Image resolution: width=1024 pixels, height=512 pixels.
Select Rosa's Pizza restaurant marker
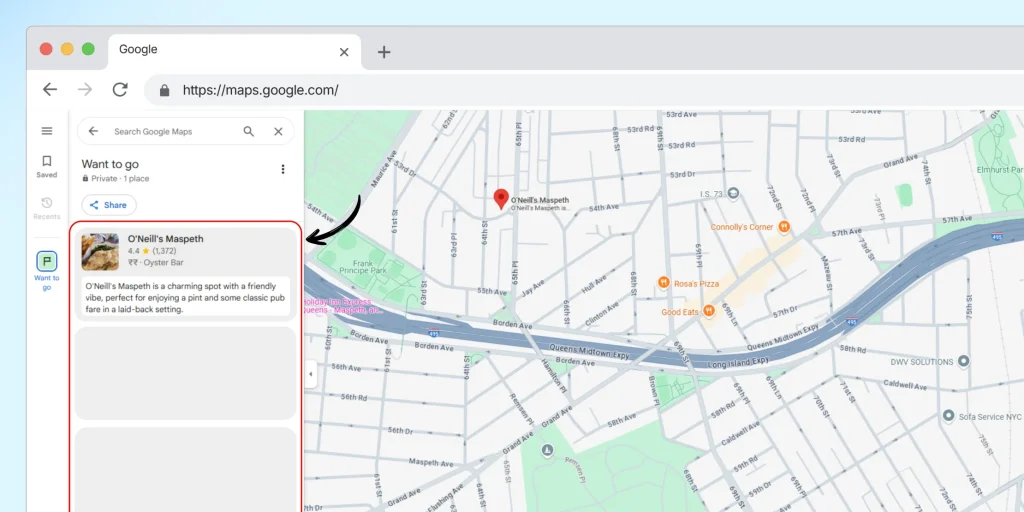664,283
